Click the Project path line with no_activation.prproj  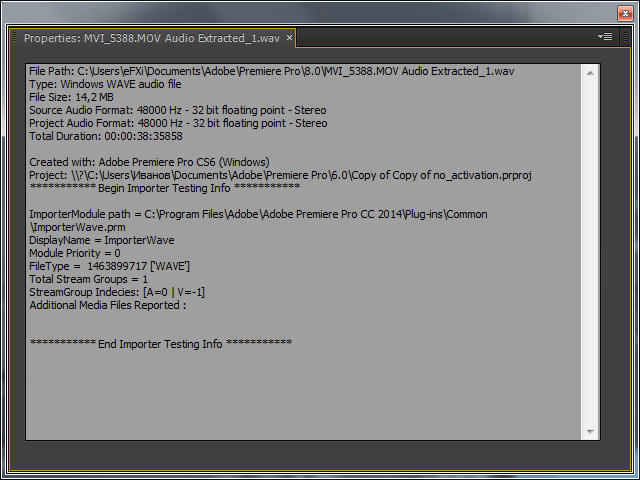coord(280,175)
